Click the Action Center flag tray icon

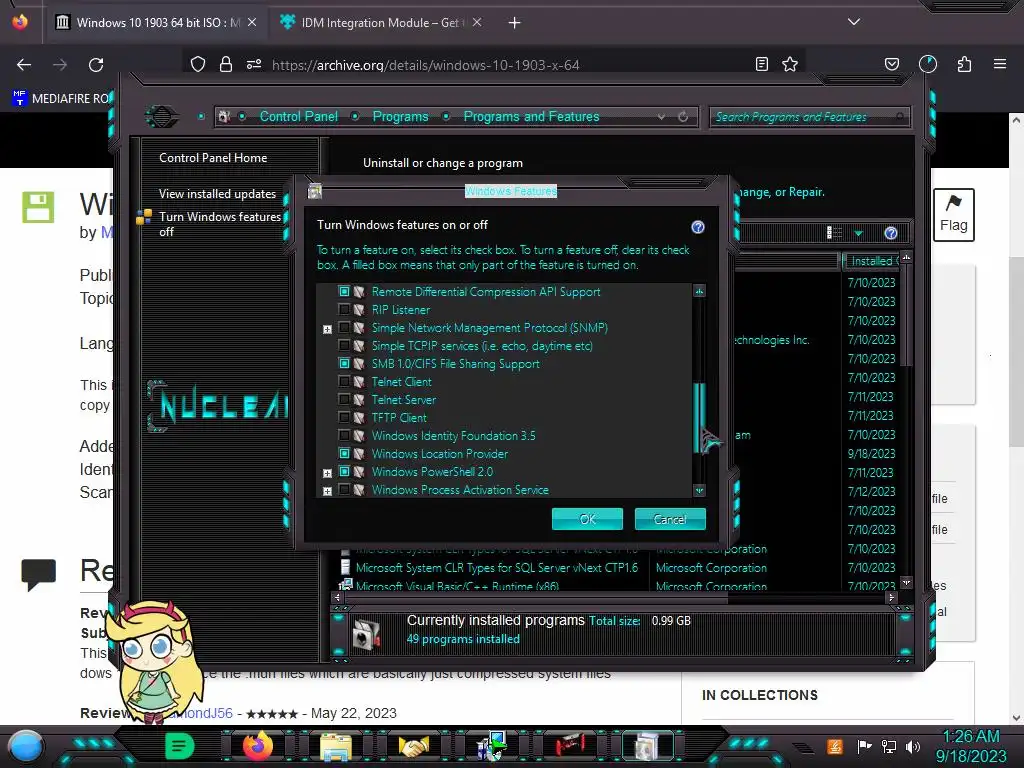pyautogui.click(x=865, y=746)
